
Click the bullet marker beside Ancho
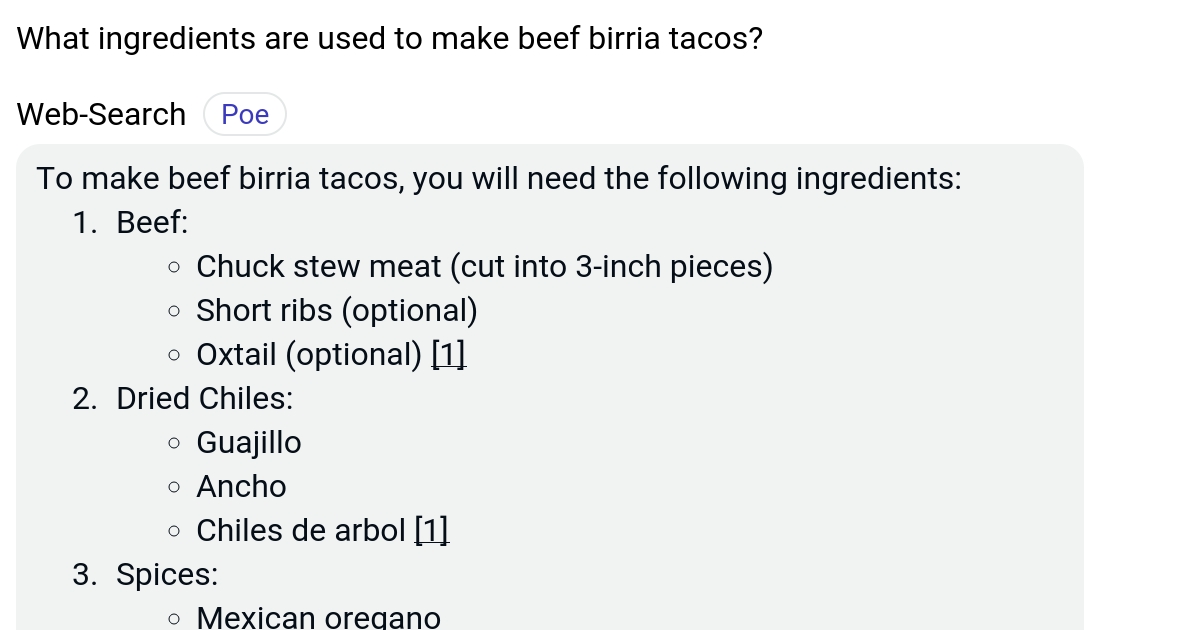175,488
